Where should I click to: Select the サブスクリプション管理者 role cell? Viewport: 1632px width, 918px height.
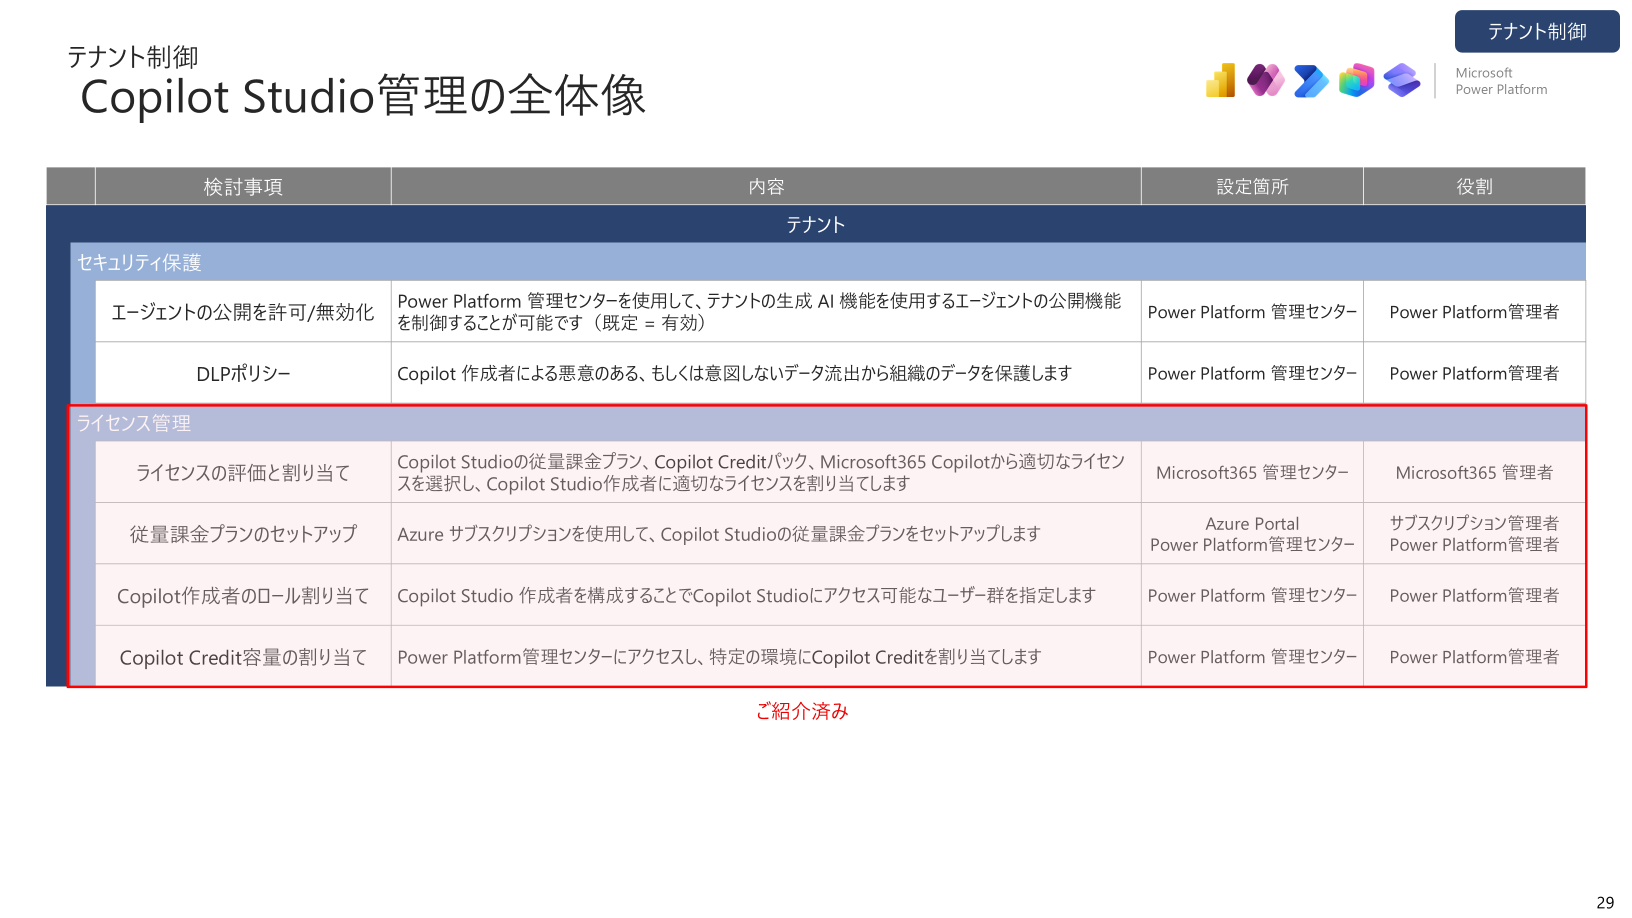point(1474,534)
